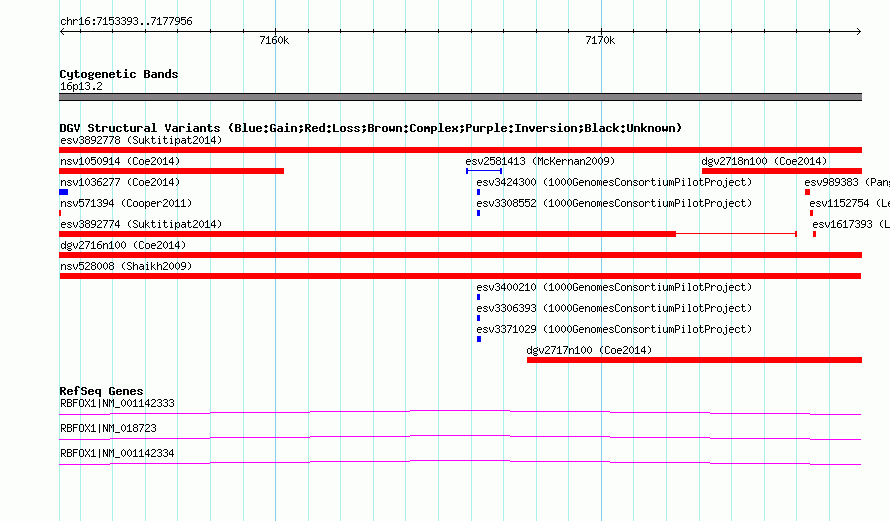The image size is (890, 521).
Task: Select the red bar under dgv2717n100
Action: (x=694, y=360)
